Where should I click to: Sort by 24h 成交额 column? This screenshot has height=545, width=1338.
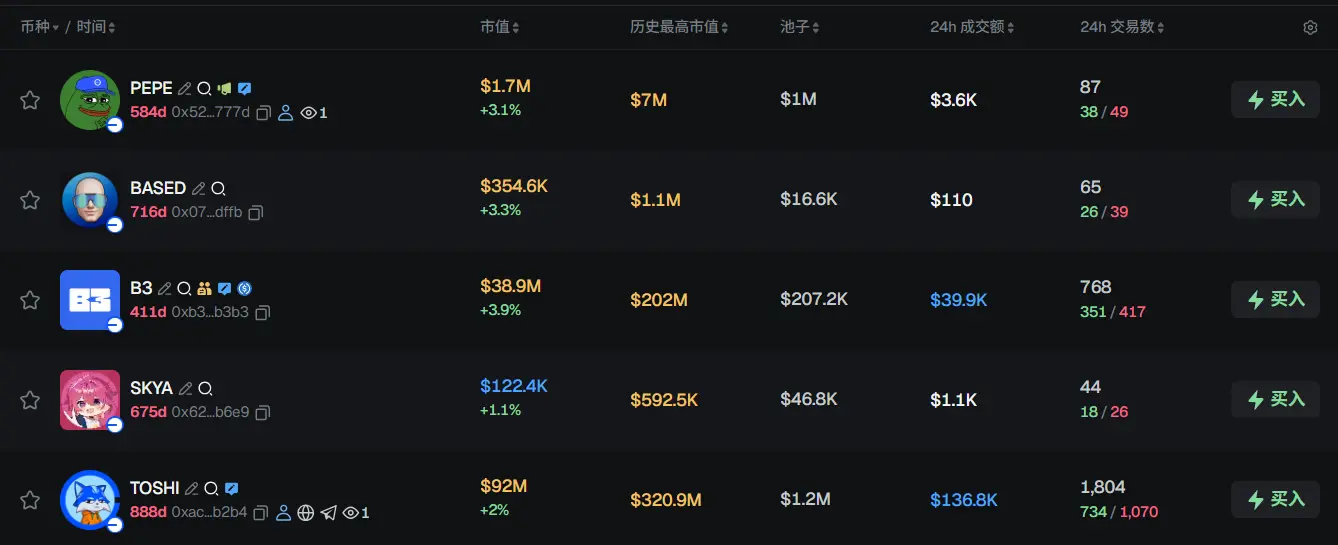[x=972, y=27]
